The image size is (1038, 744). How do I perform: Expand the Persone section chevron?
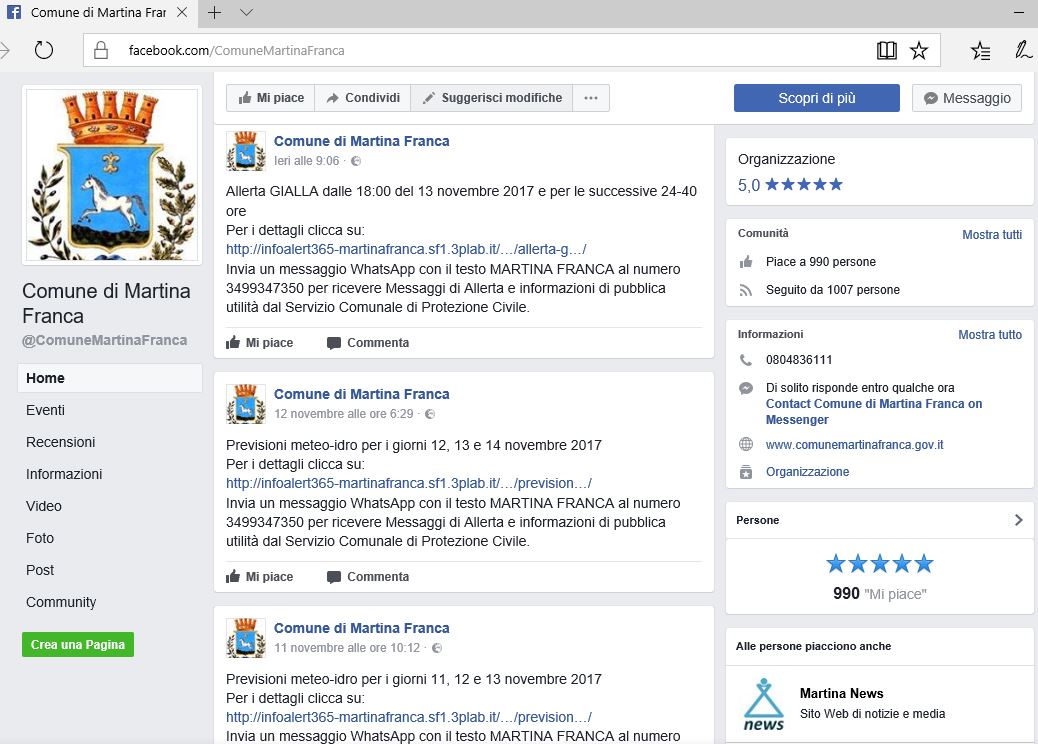(1018, 520)
